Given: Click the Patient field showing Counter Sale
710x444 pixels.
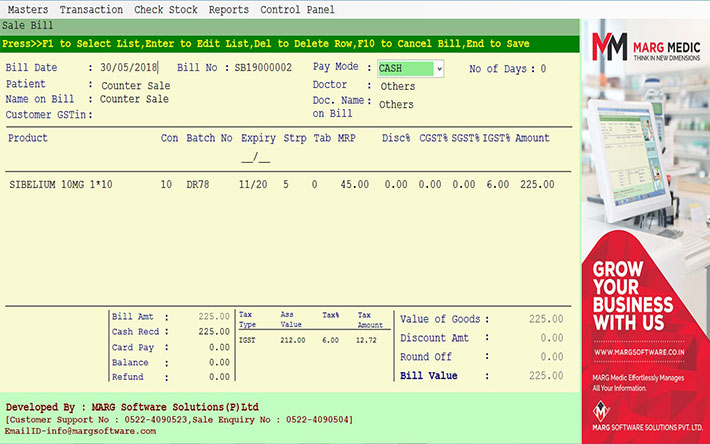Looking at the screenshot, I should point(135,85).
